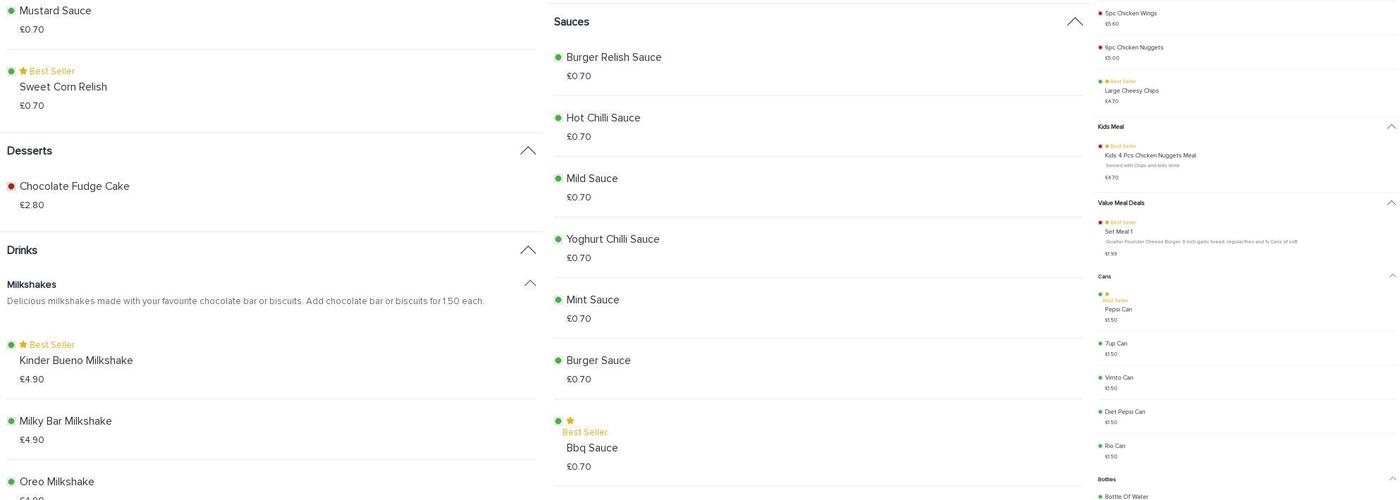Image resolution: width=1400 pixels, height=500 pixels.
Task: Click the Best Seller star above Bbq Sauce
Action: point(570,421)
